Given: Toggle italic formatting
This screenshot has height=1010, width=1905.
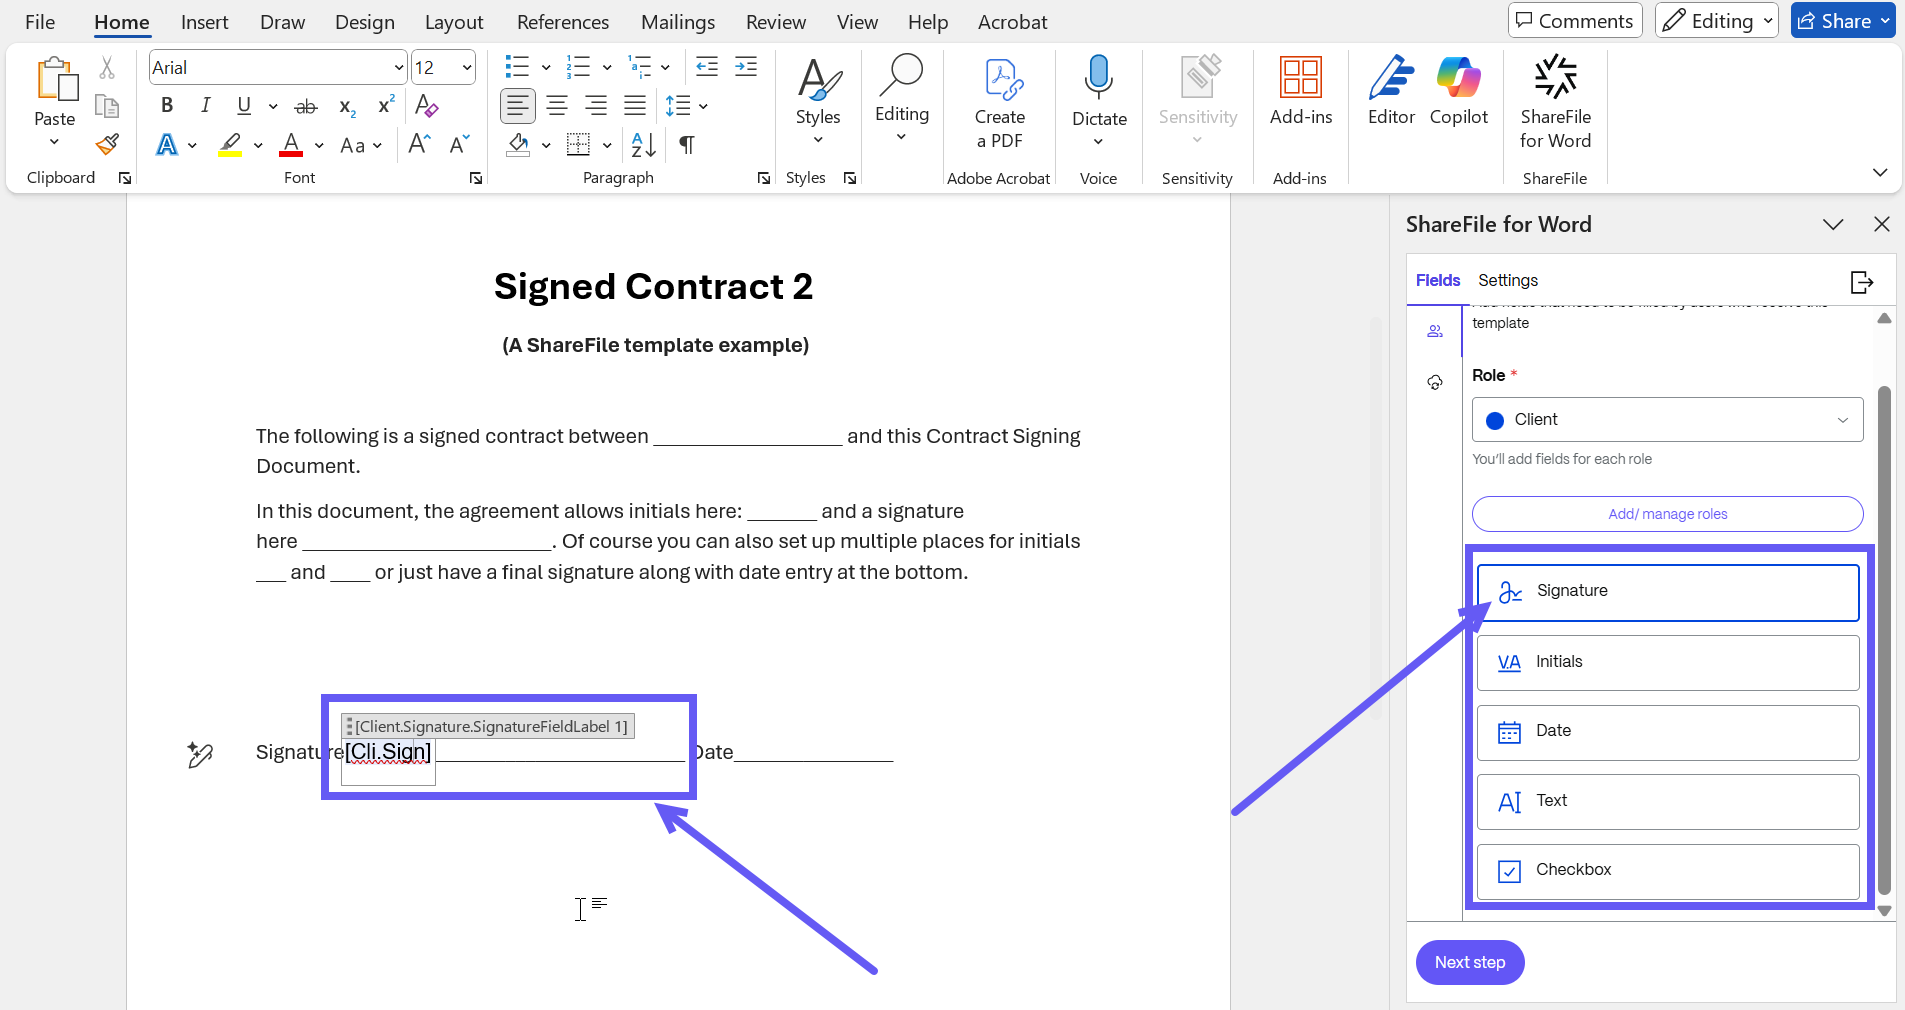Looking at the screenshot, I should [x=205, y=106].
